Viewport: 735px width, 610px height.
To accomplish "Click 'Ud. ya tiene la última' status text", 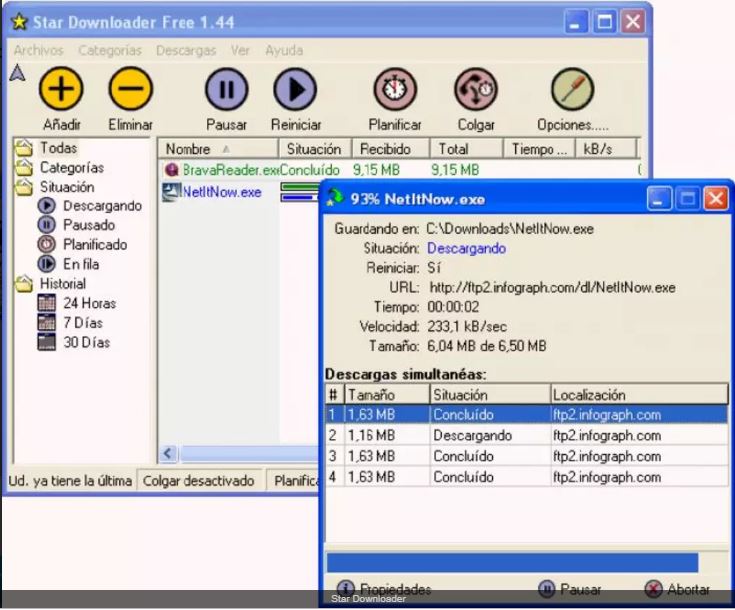I will (70, 481).
